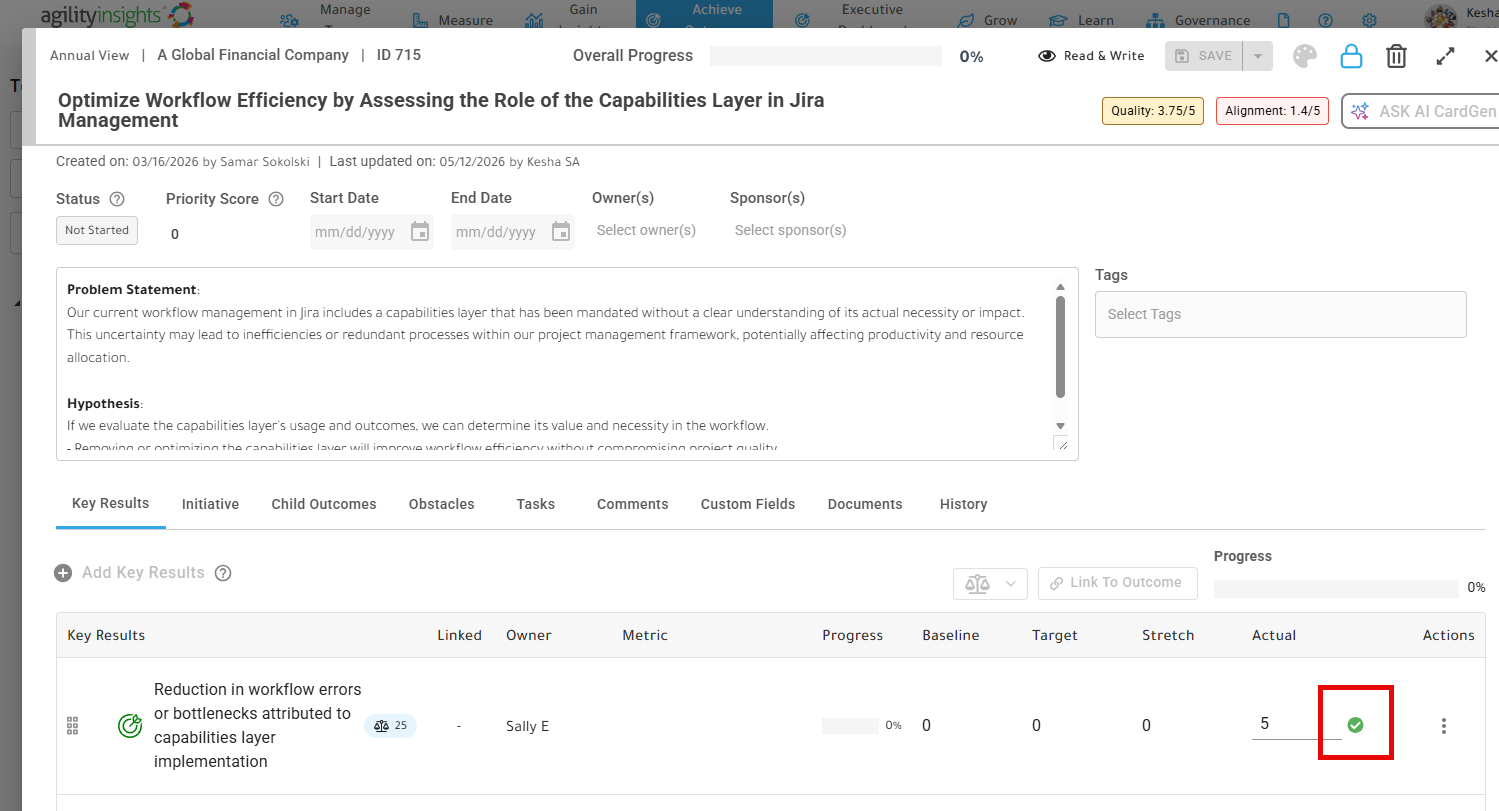This screenshot has width=1499, height=811.
Task: Click the green target key result icon
Action: click(x=129, y=726)
